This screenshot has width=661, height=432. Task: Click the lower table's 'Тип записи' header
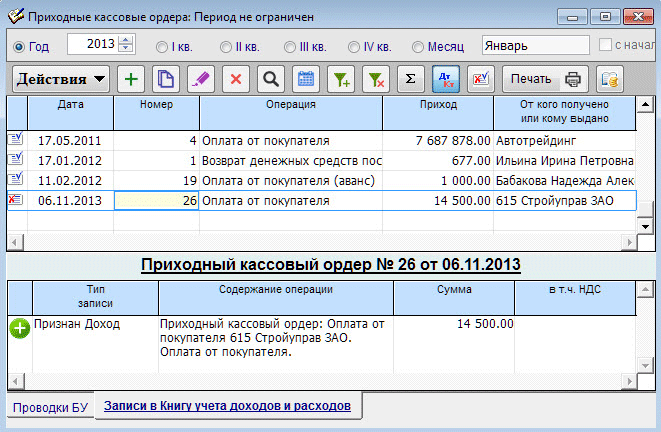tap(95, 298)
